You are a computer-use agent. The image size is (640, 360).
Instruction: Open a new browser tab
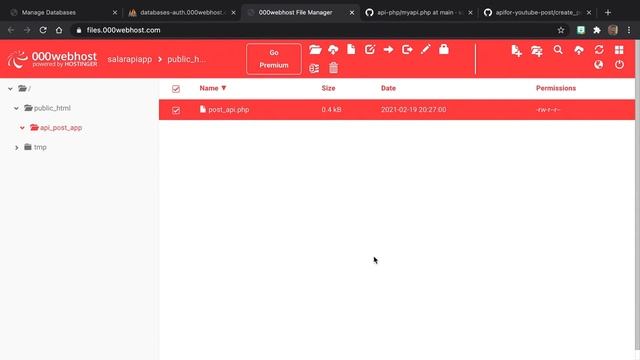(608, 13)
